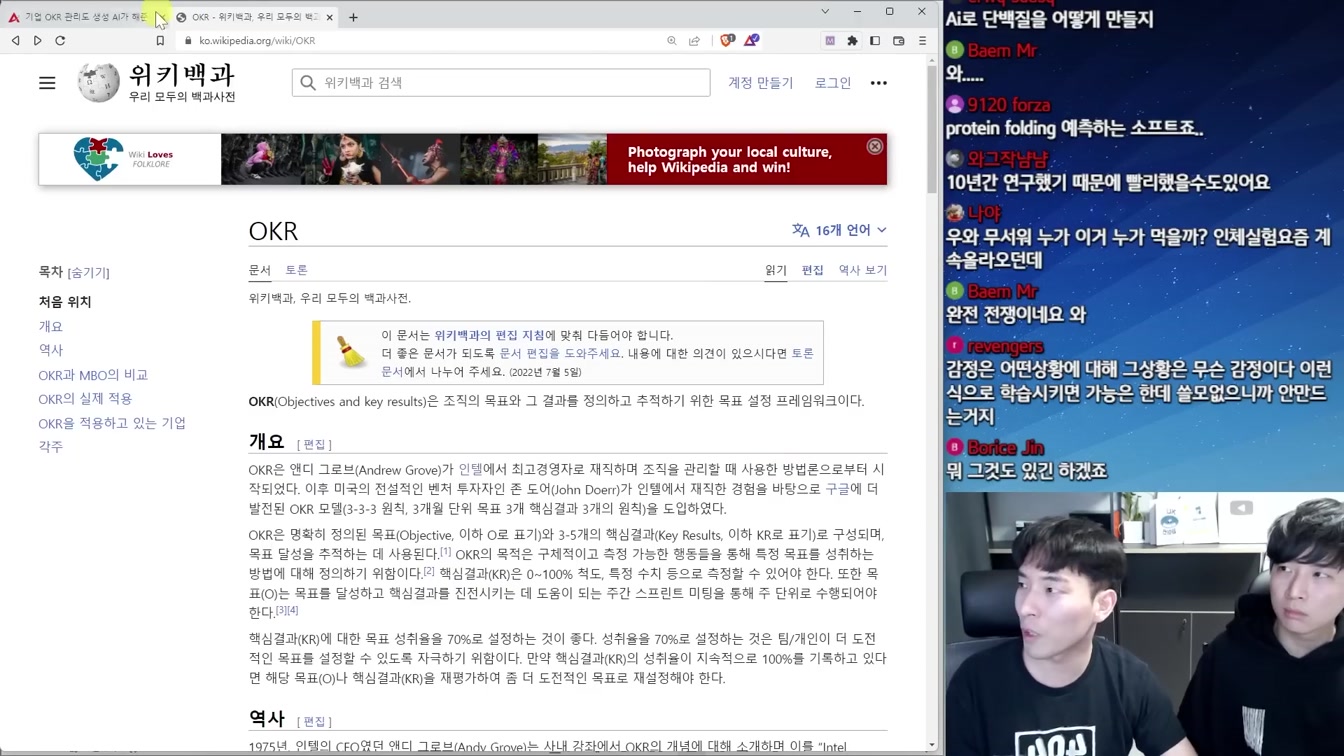Click the language translate icon beside 16개 언어
The image size is (1344, 756).
click(x=801, y=230)
